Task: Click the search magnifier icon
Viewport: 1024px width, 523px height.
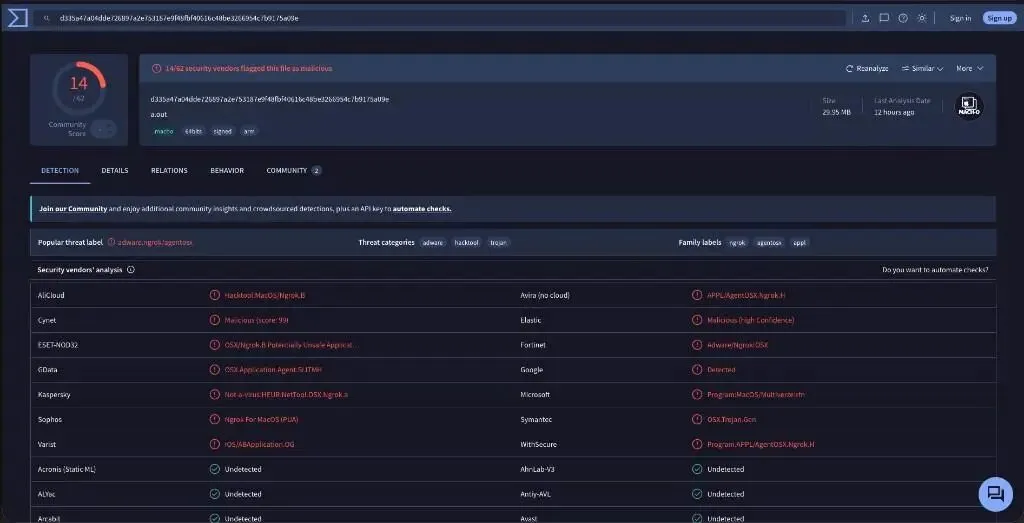Action: pos(46,18)
